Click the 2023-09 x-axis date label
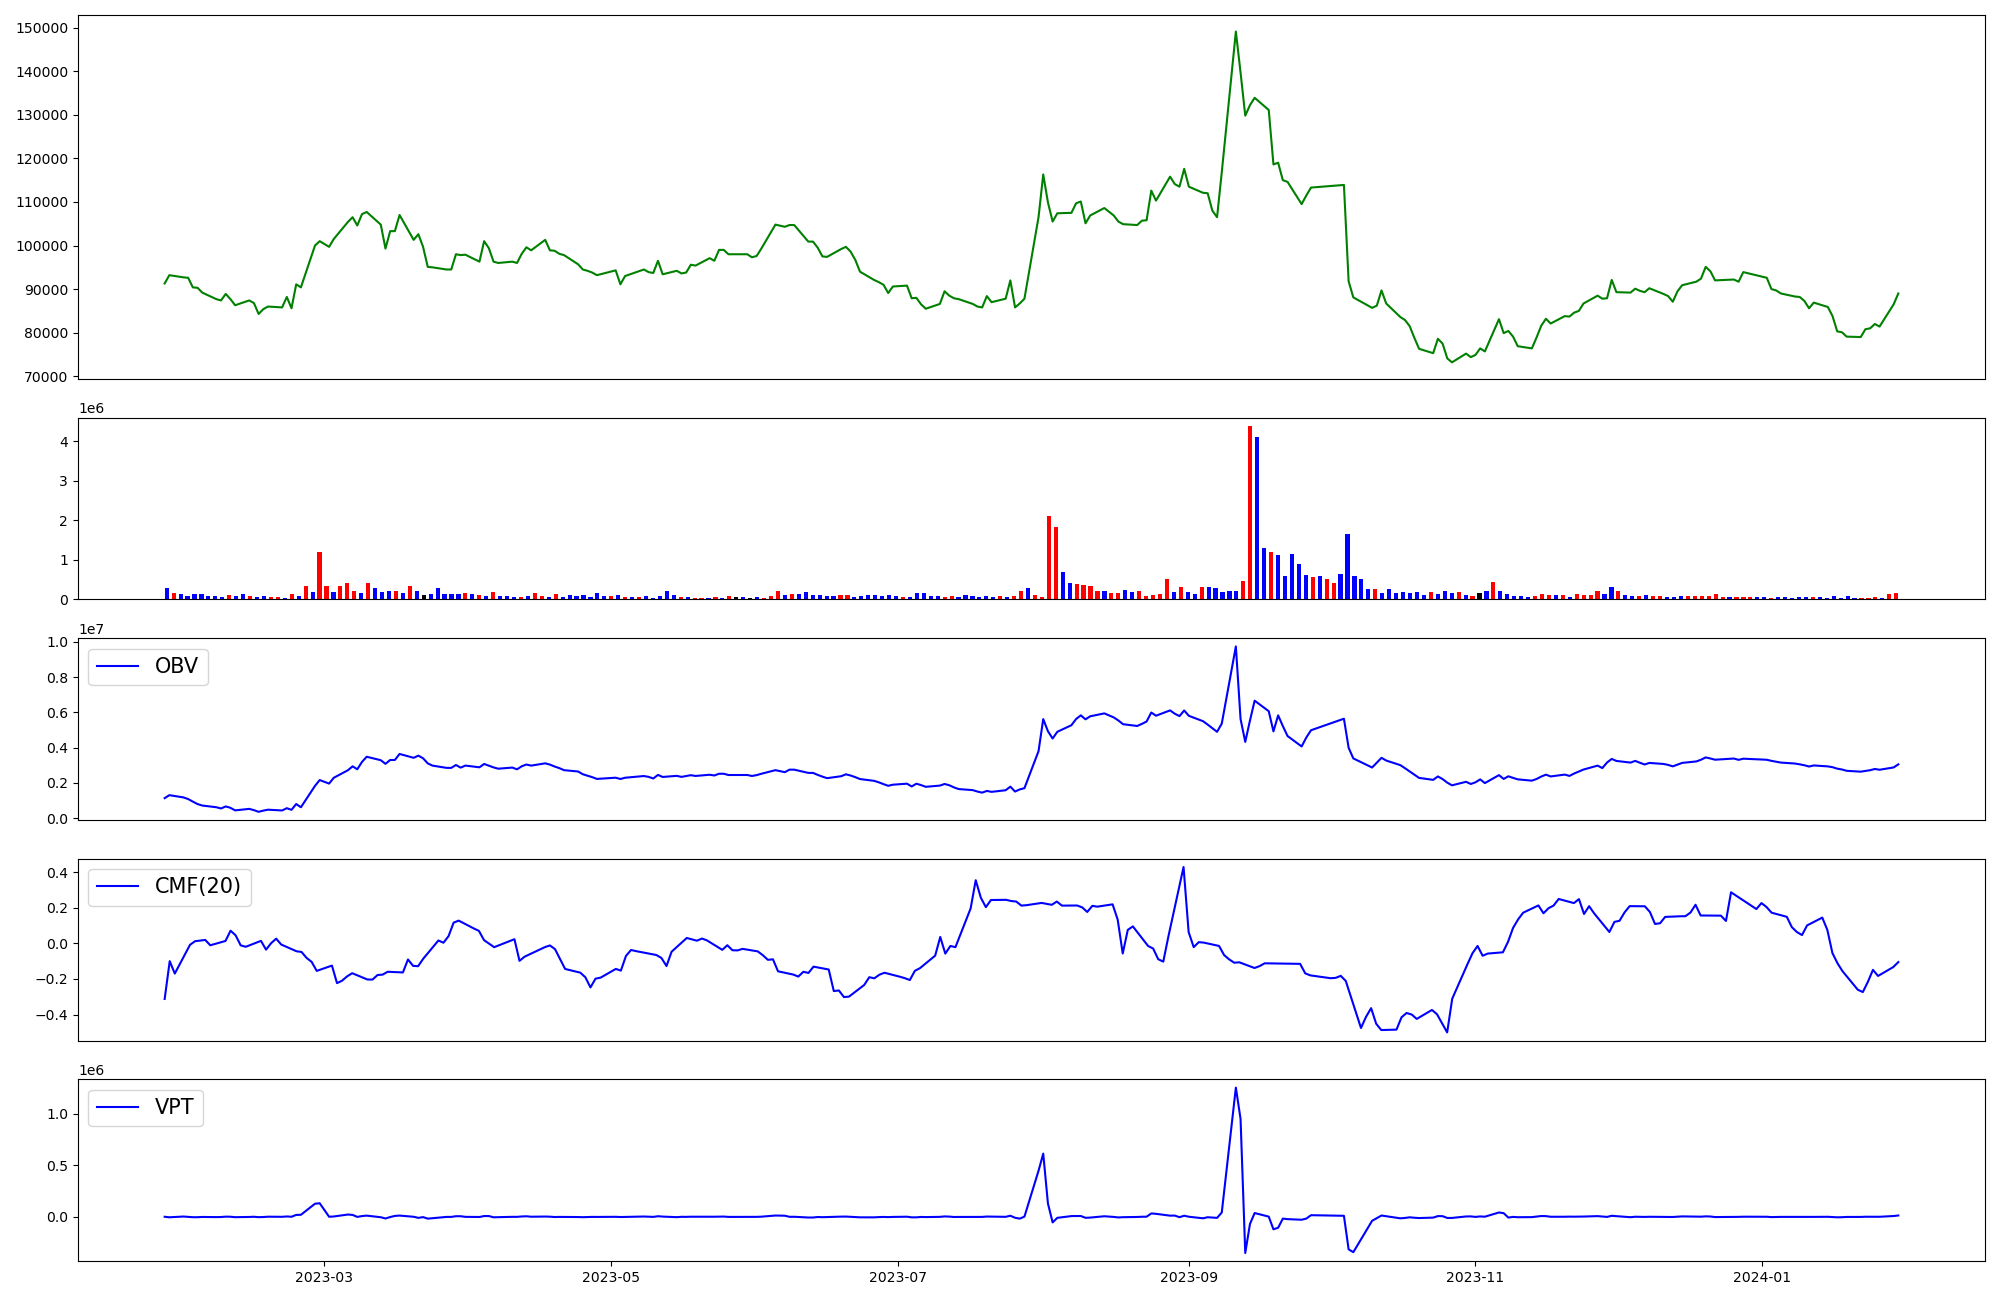 pos(1189,1277)
